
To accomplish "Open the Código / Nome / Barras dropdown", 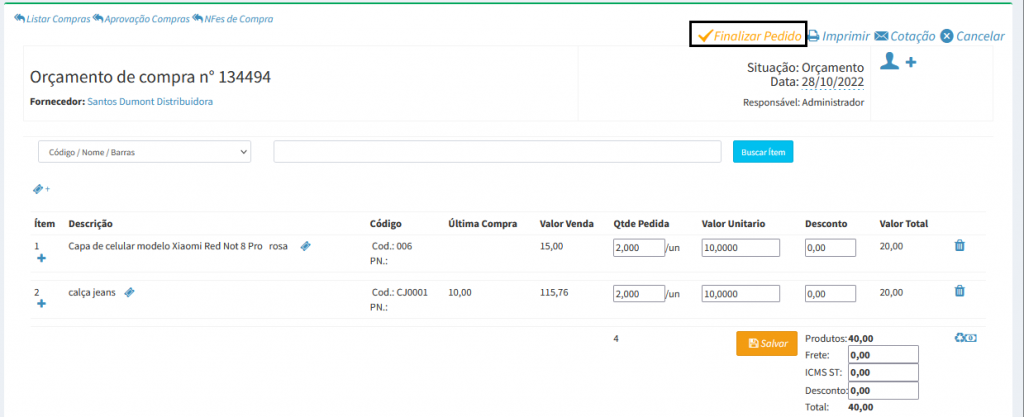I will [x=144, y=151].
